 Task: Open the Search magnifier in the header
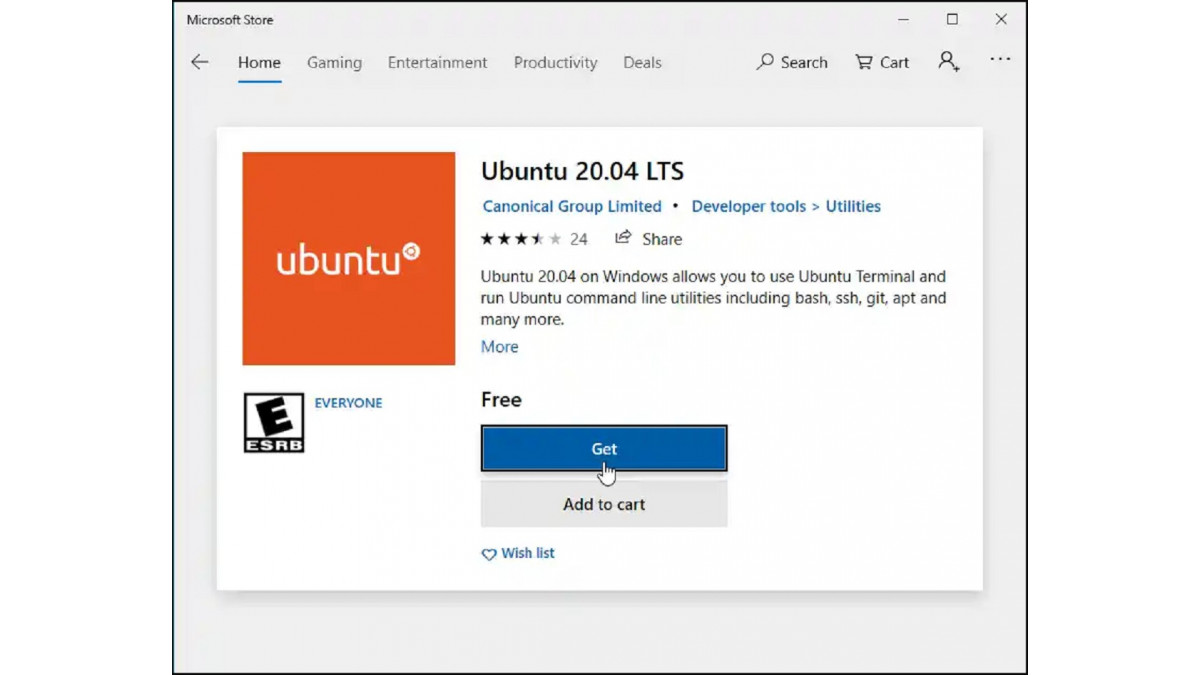pos(792,62)
